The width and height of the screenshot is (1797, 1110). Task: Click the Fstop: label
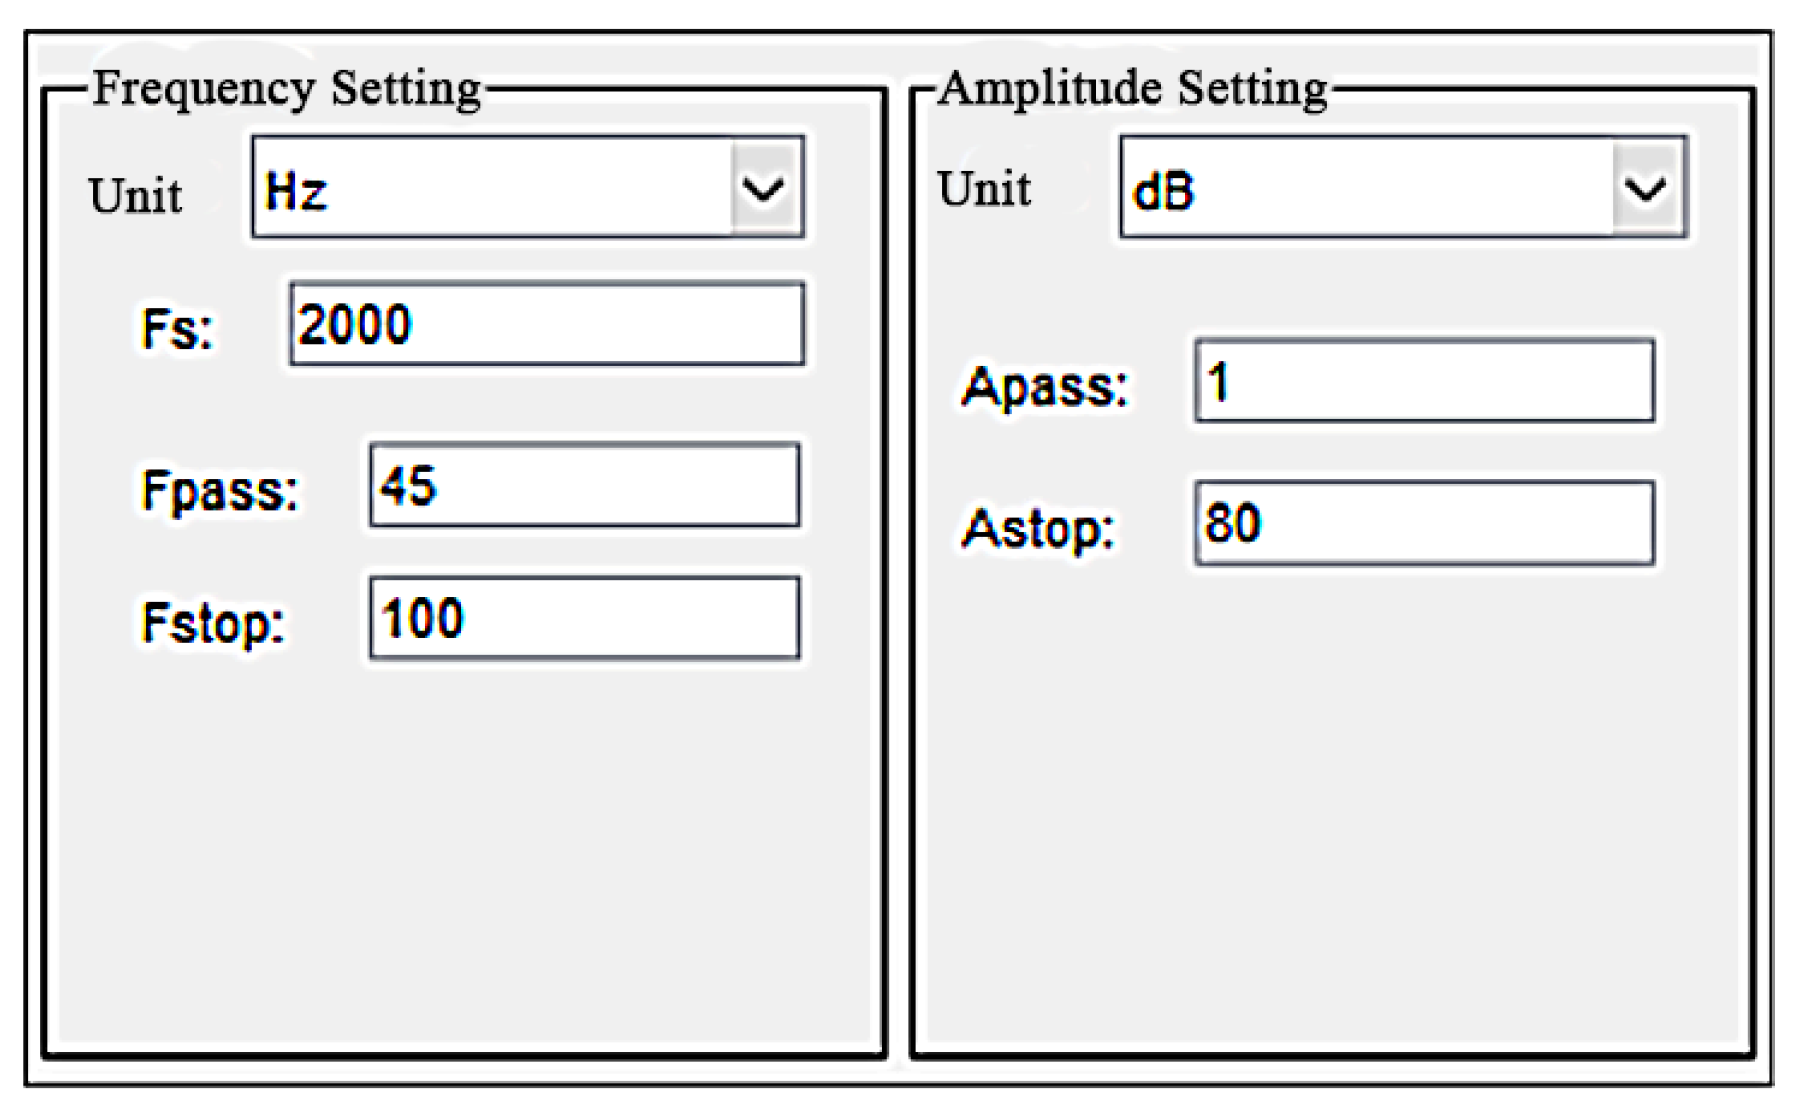click(213, 623)
